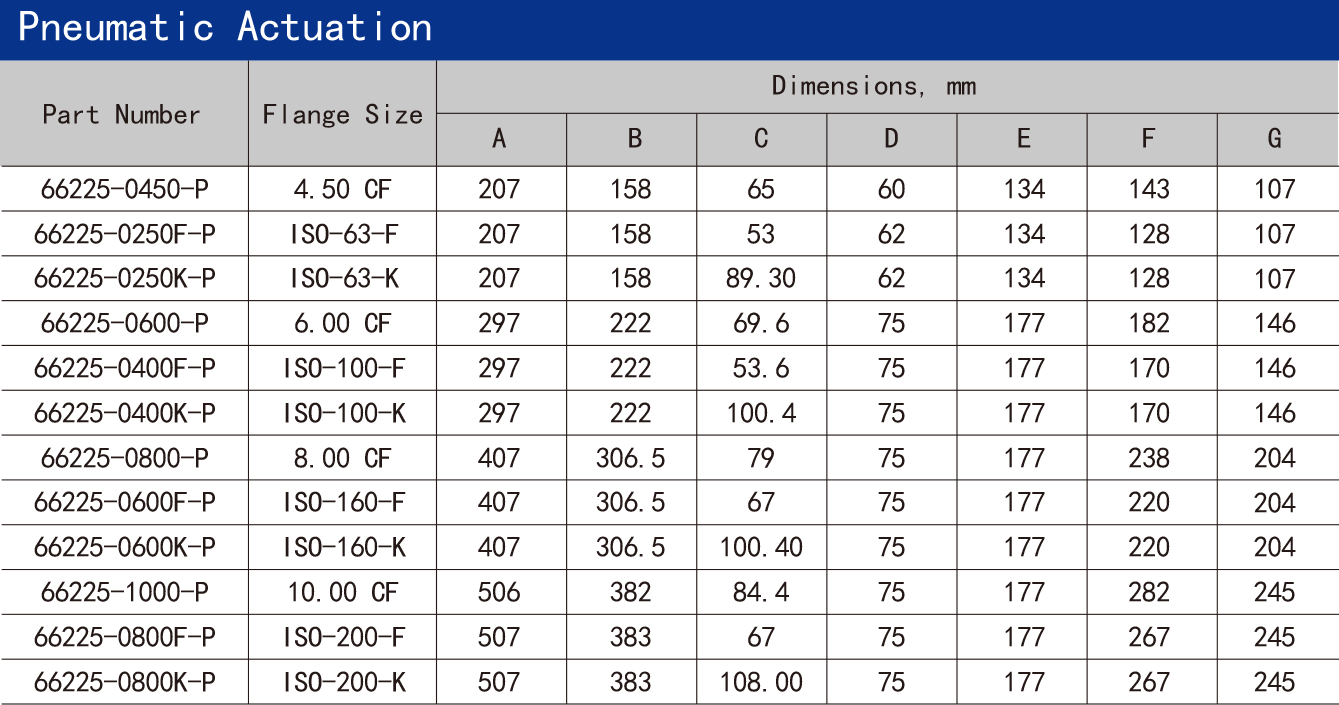Click the 108.00 value in column C
This screenshot has height=705, width=1339.
pos(760,682)
